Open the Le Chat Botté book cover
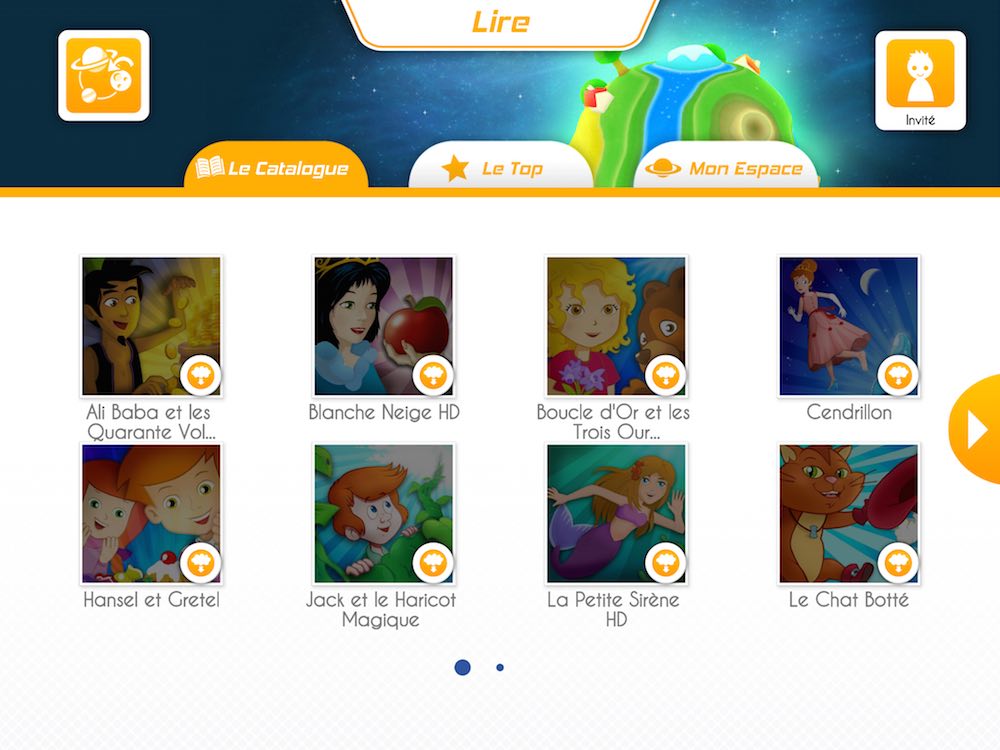1000x750 pixels. pos(849,514)
